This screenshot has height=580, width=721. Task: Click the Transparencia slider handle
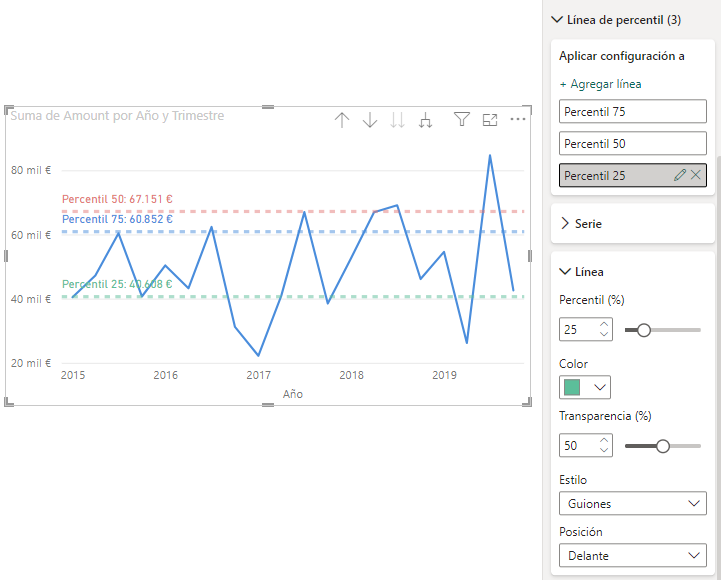(662, 446)
